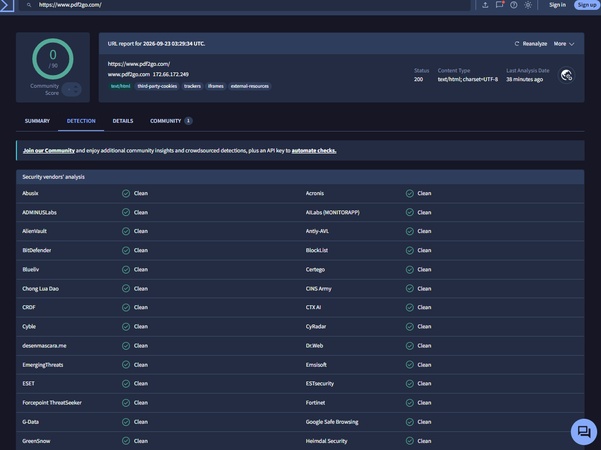The height and width of the screenshot is (450, 601).
Task: Click the iframes tag
Action: pos(216,86)
